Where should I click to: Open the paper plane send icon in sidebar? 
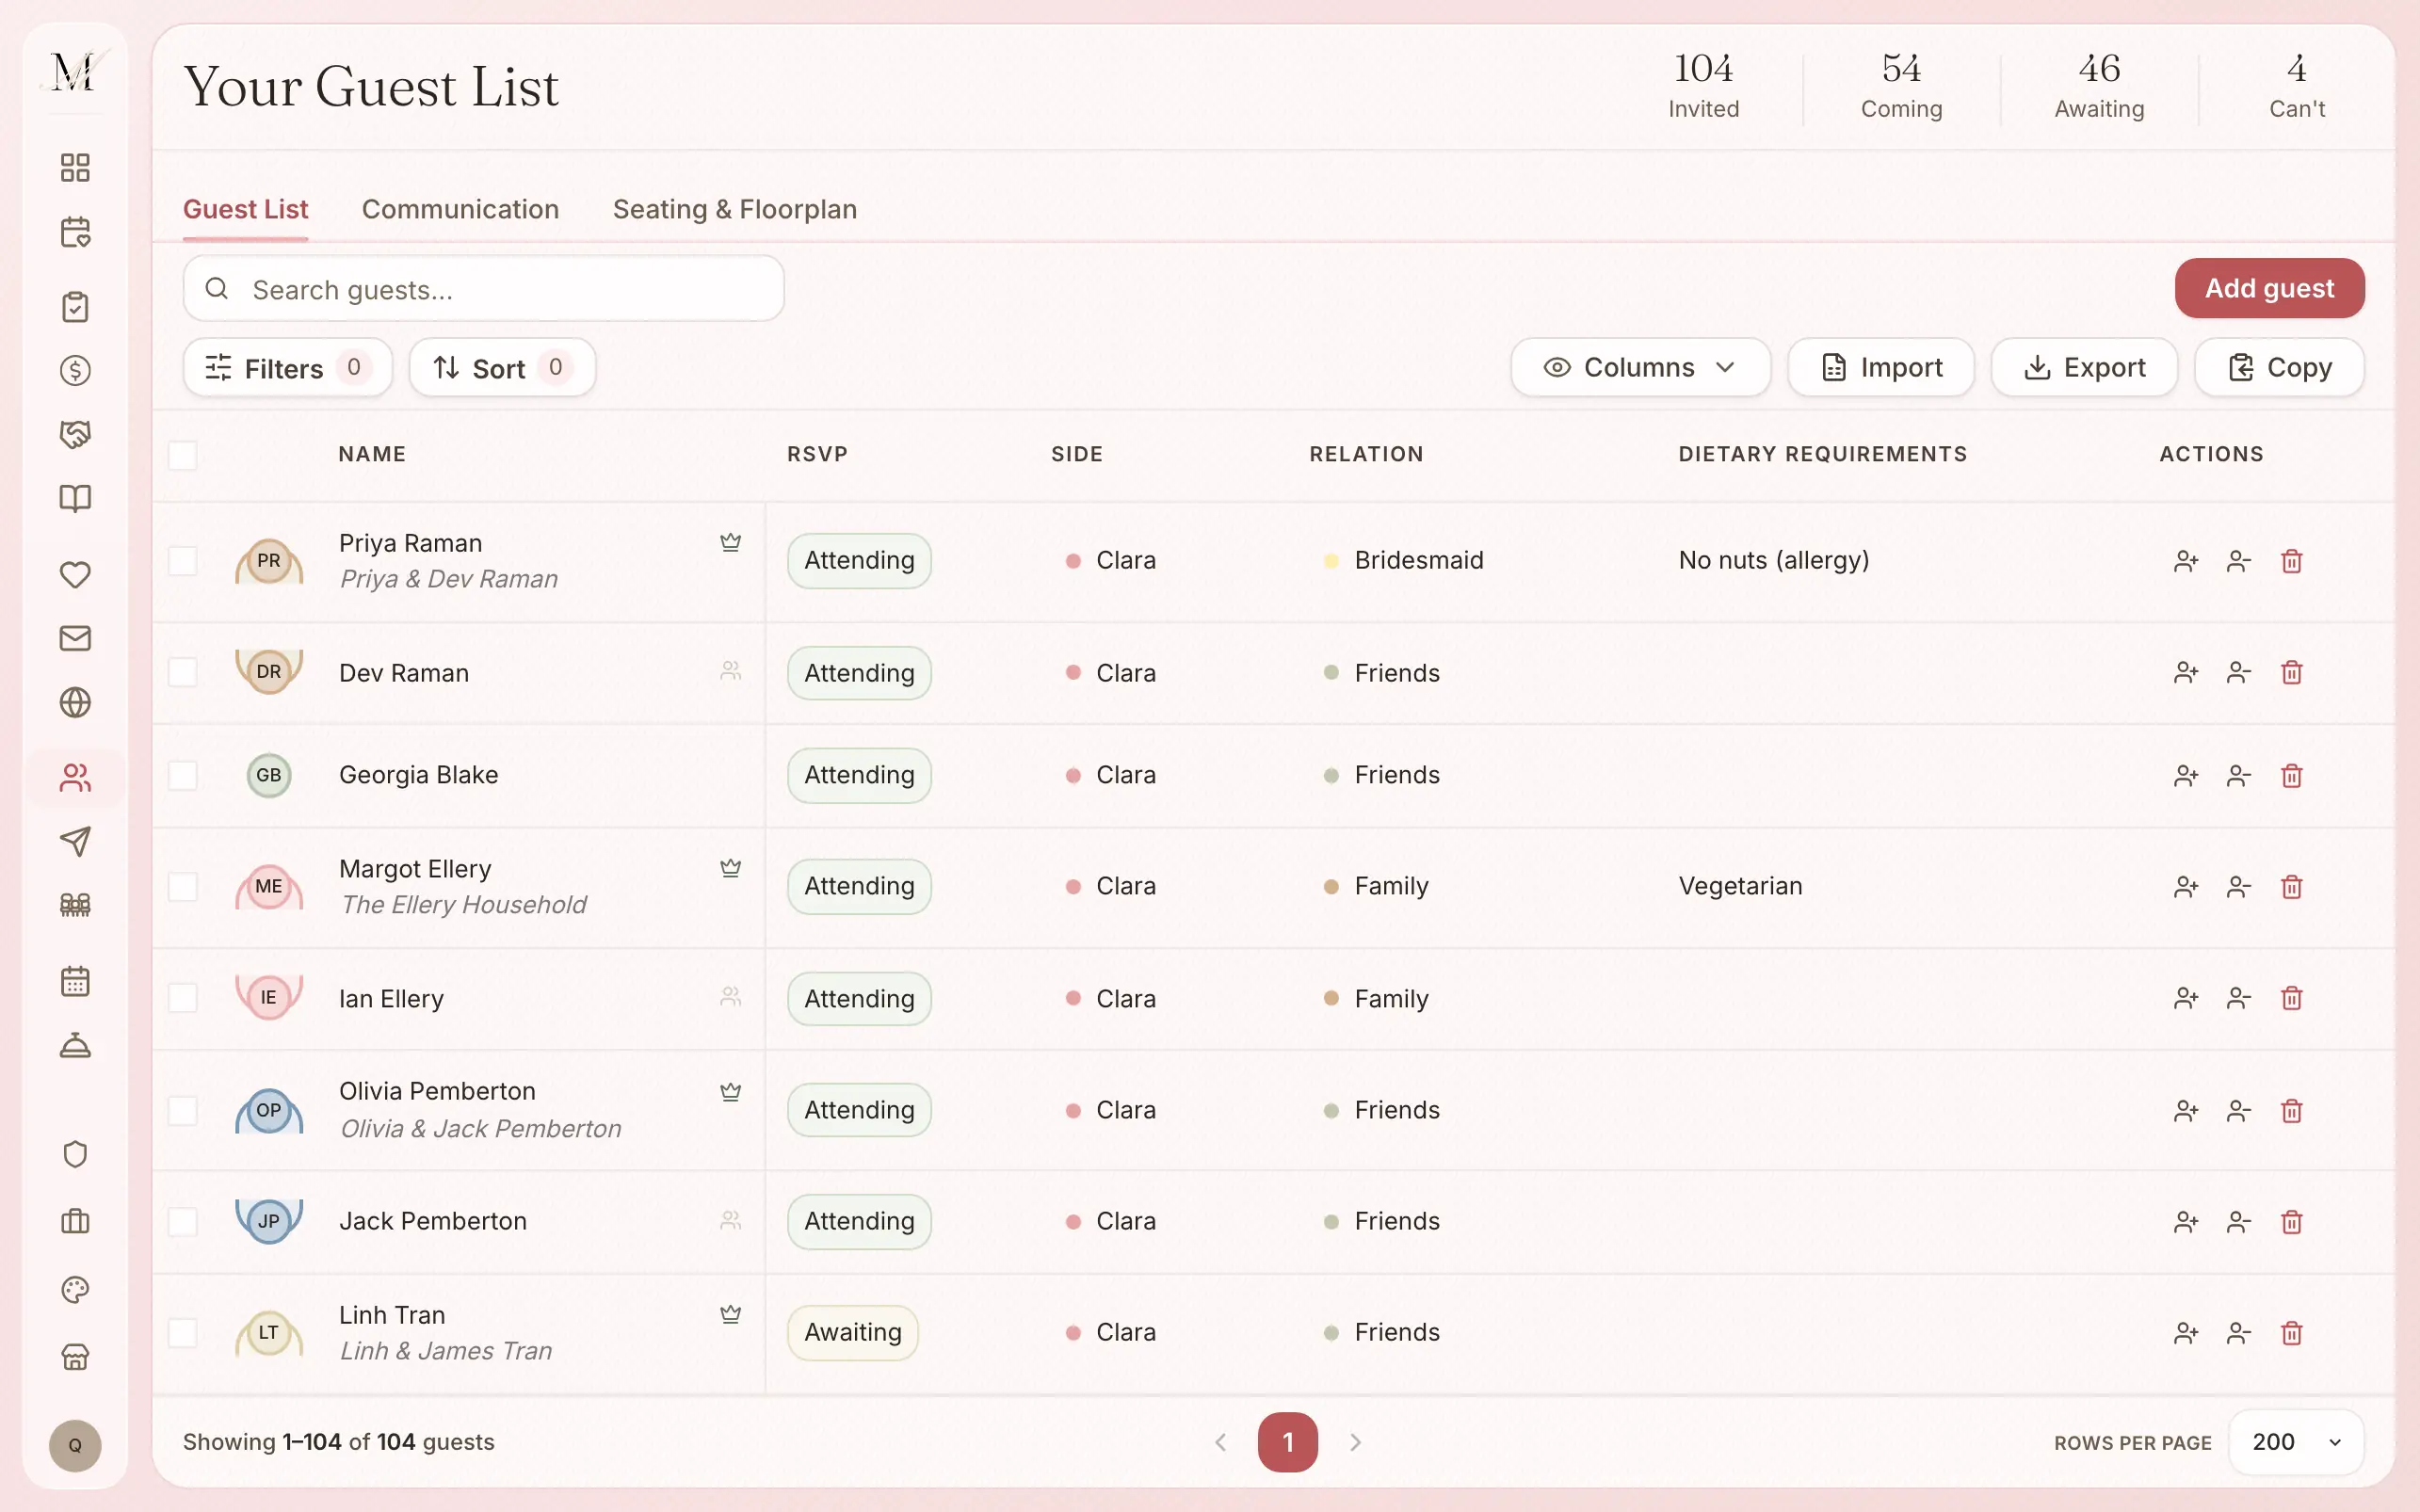pos(75,841)
